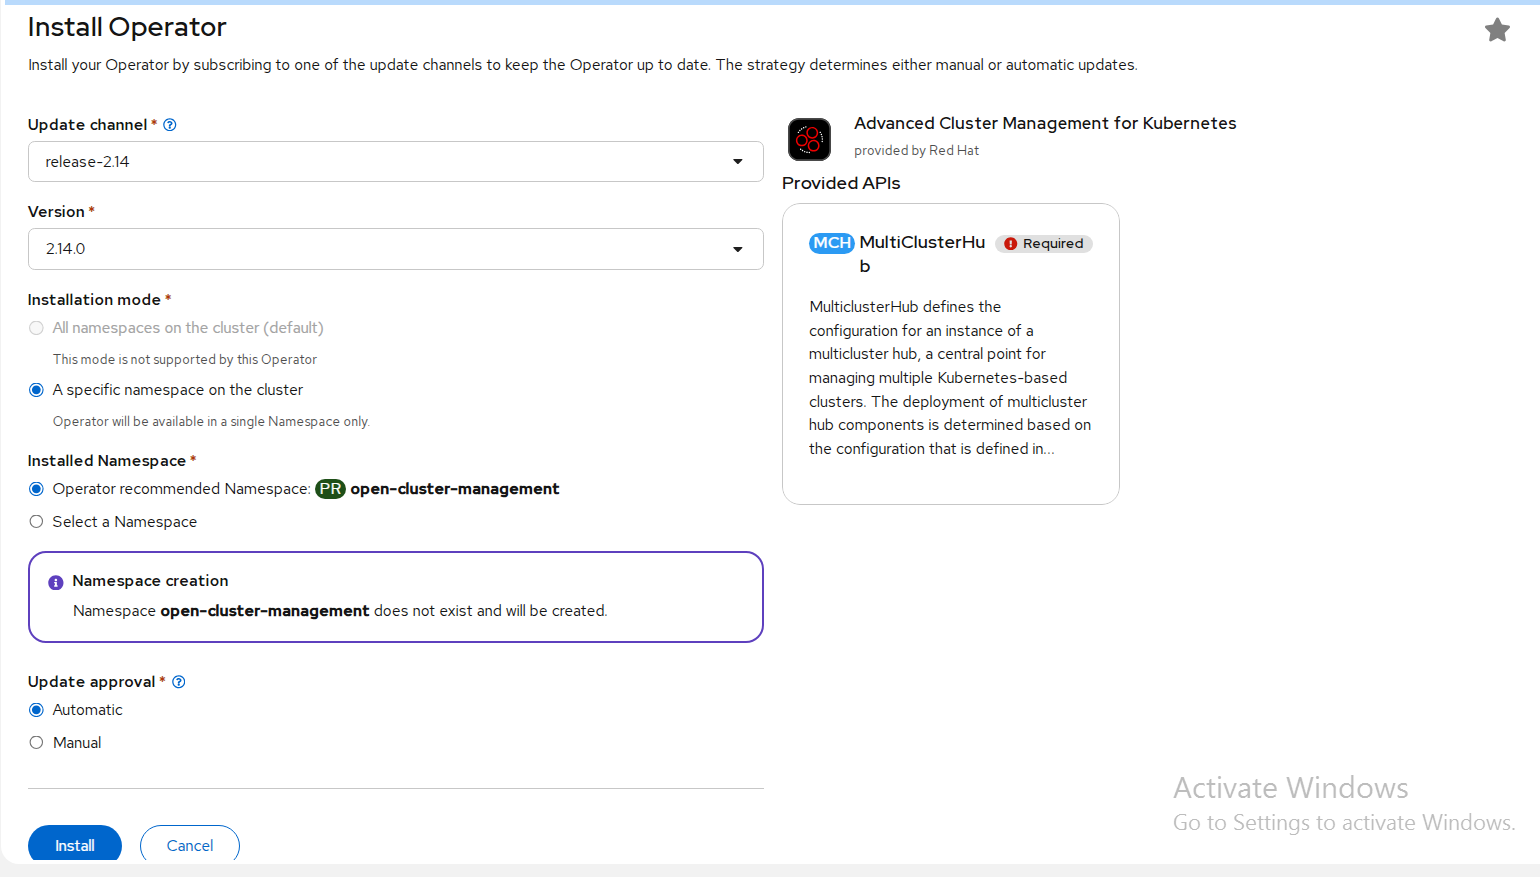Click the PR namespace badge
The height and width of the screenshot is (877, 1540).
tap(330, 489)
